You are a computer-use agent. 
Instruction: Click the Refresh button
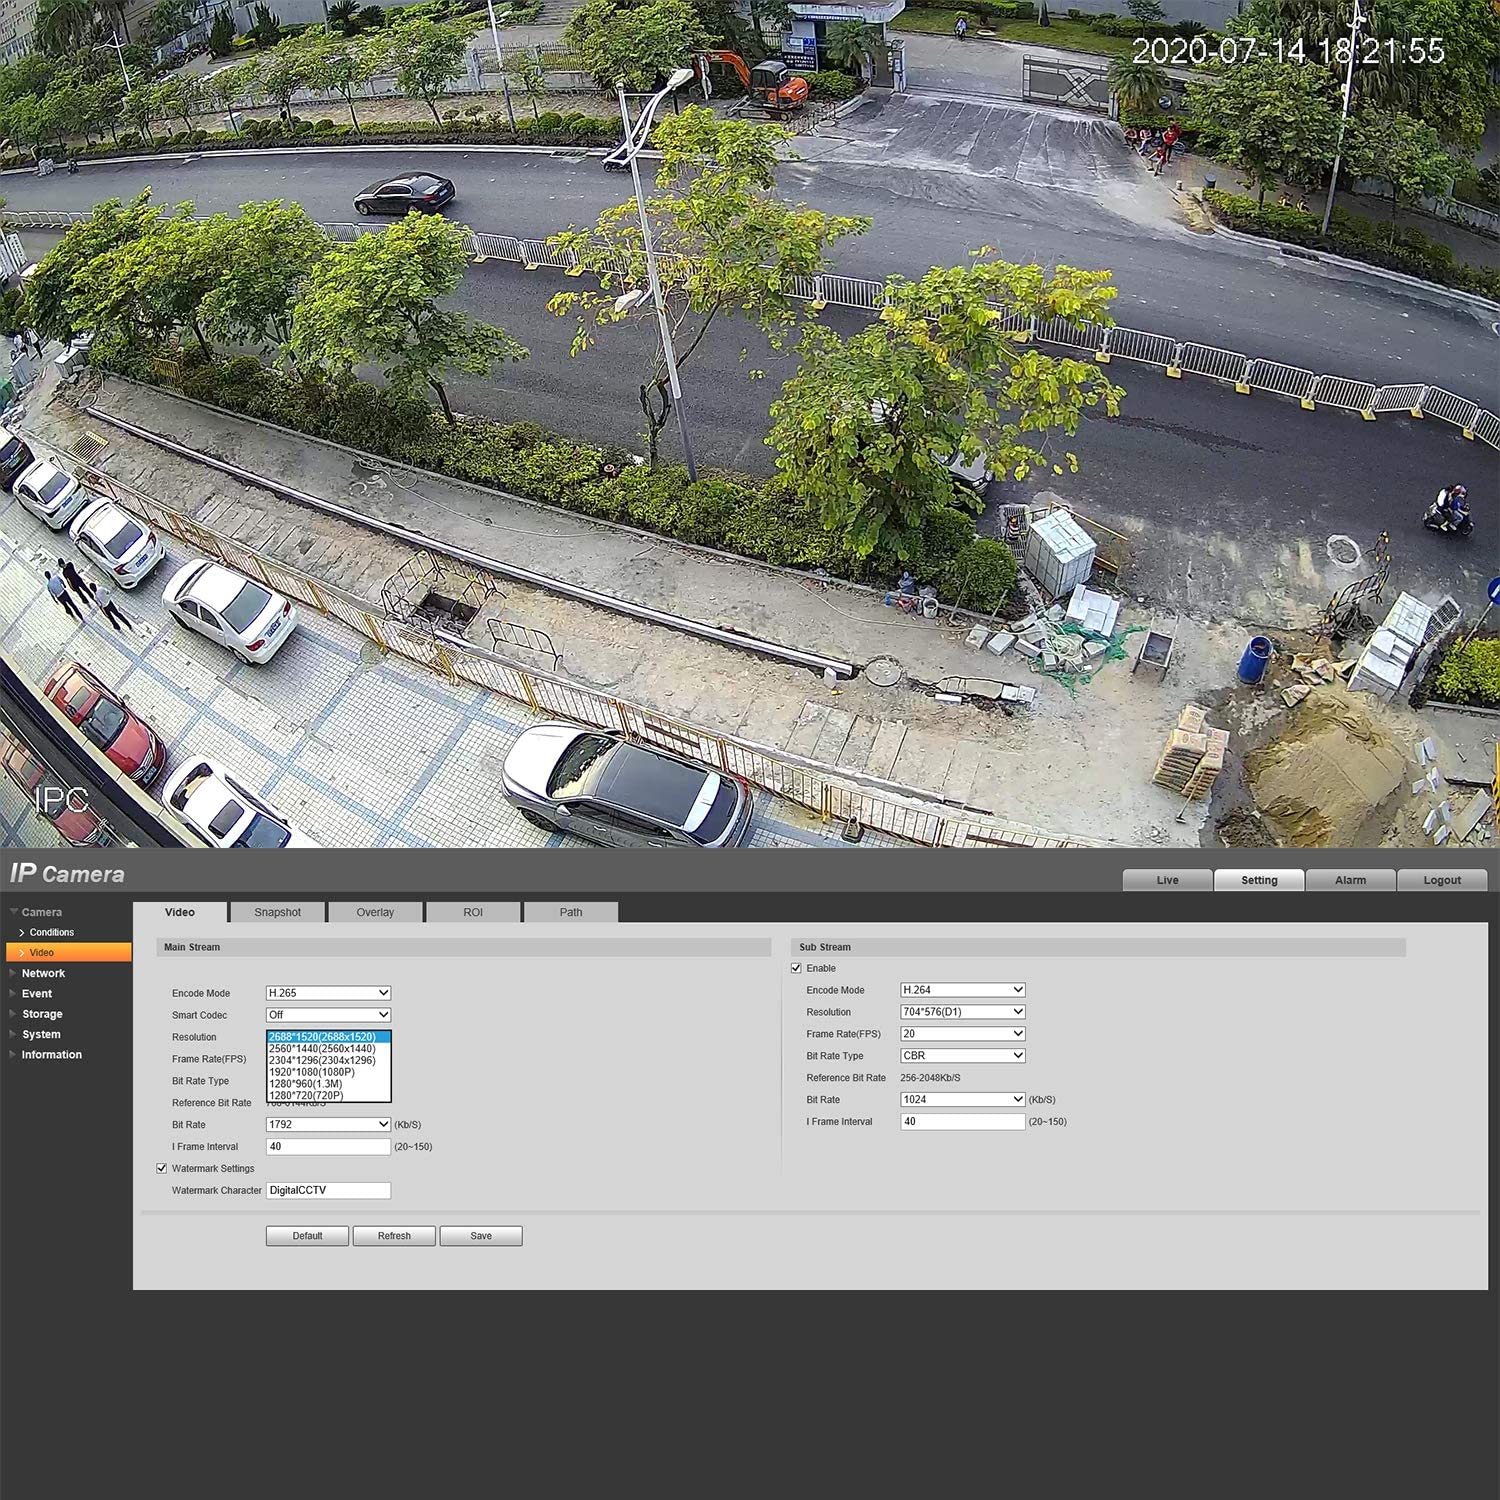pos(394,1236)
